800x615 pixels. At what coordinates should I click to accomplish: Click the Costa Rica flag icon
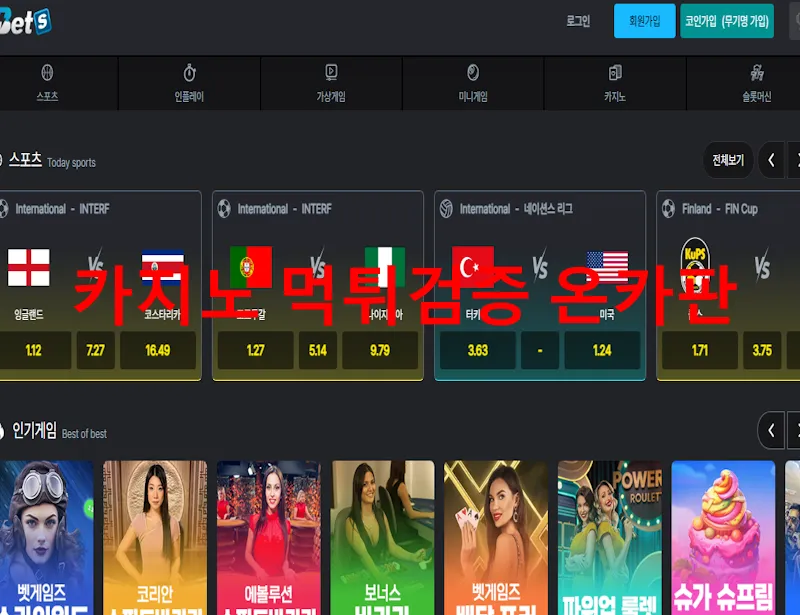162,267
